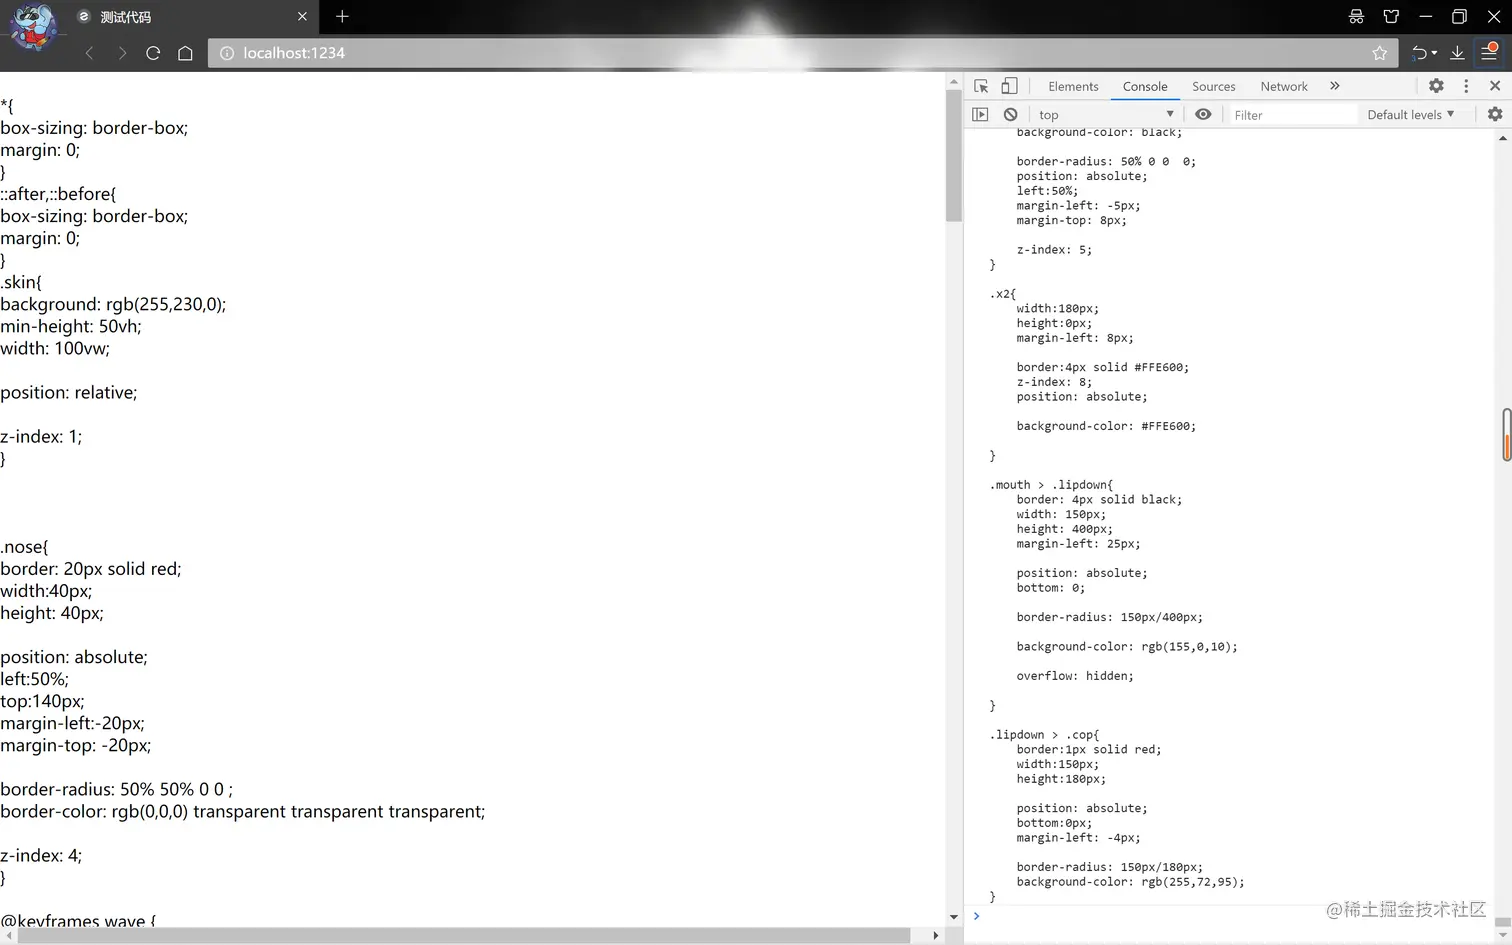Close the DevTools panel
Viewport: 1512px width, 945px height.
[1495, 86]
